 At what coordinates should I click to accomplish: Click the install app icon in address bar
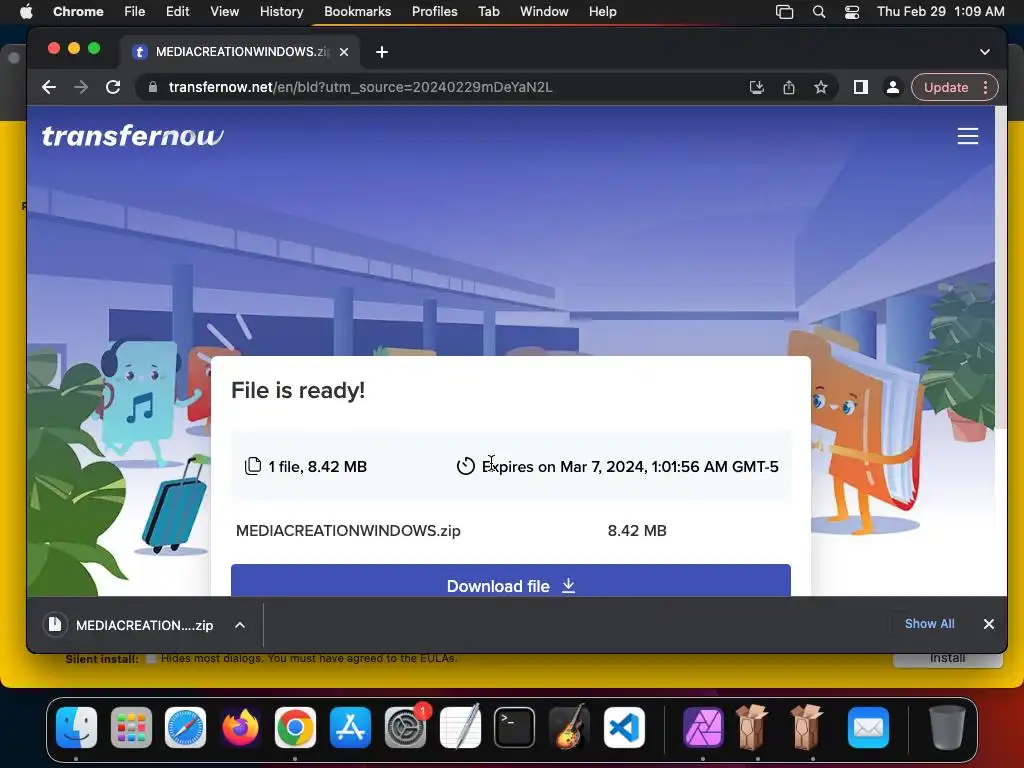coord(756,87)
